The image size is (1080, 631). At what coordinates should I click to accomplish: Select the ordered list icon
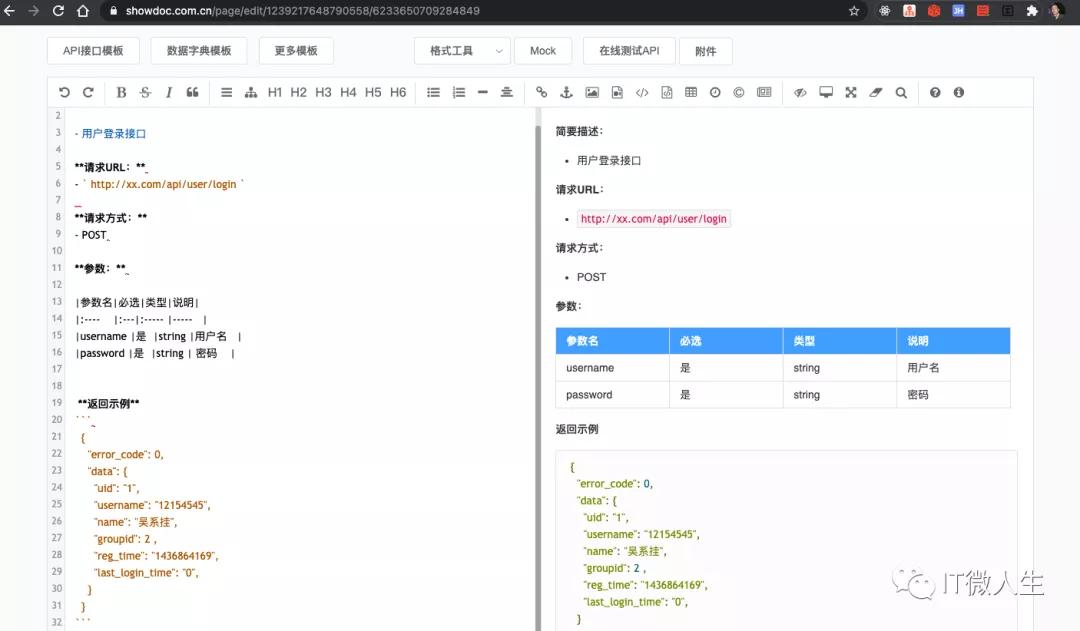click(459, 92)
